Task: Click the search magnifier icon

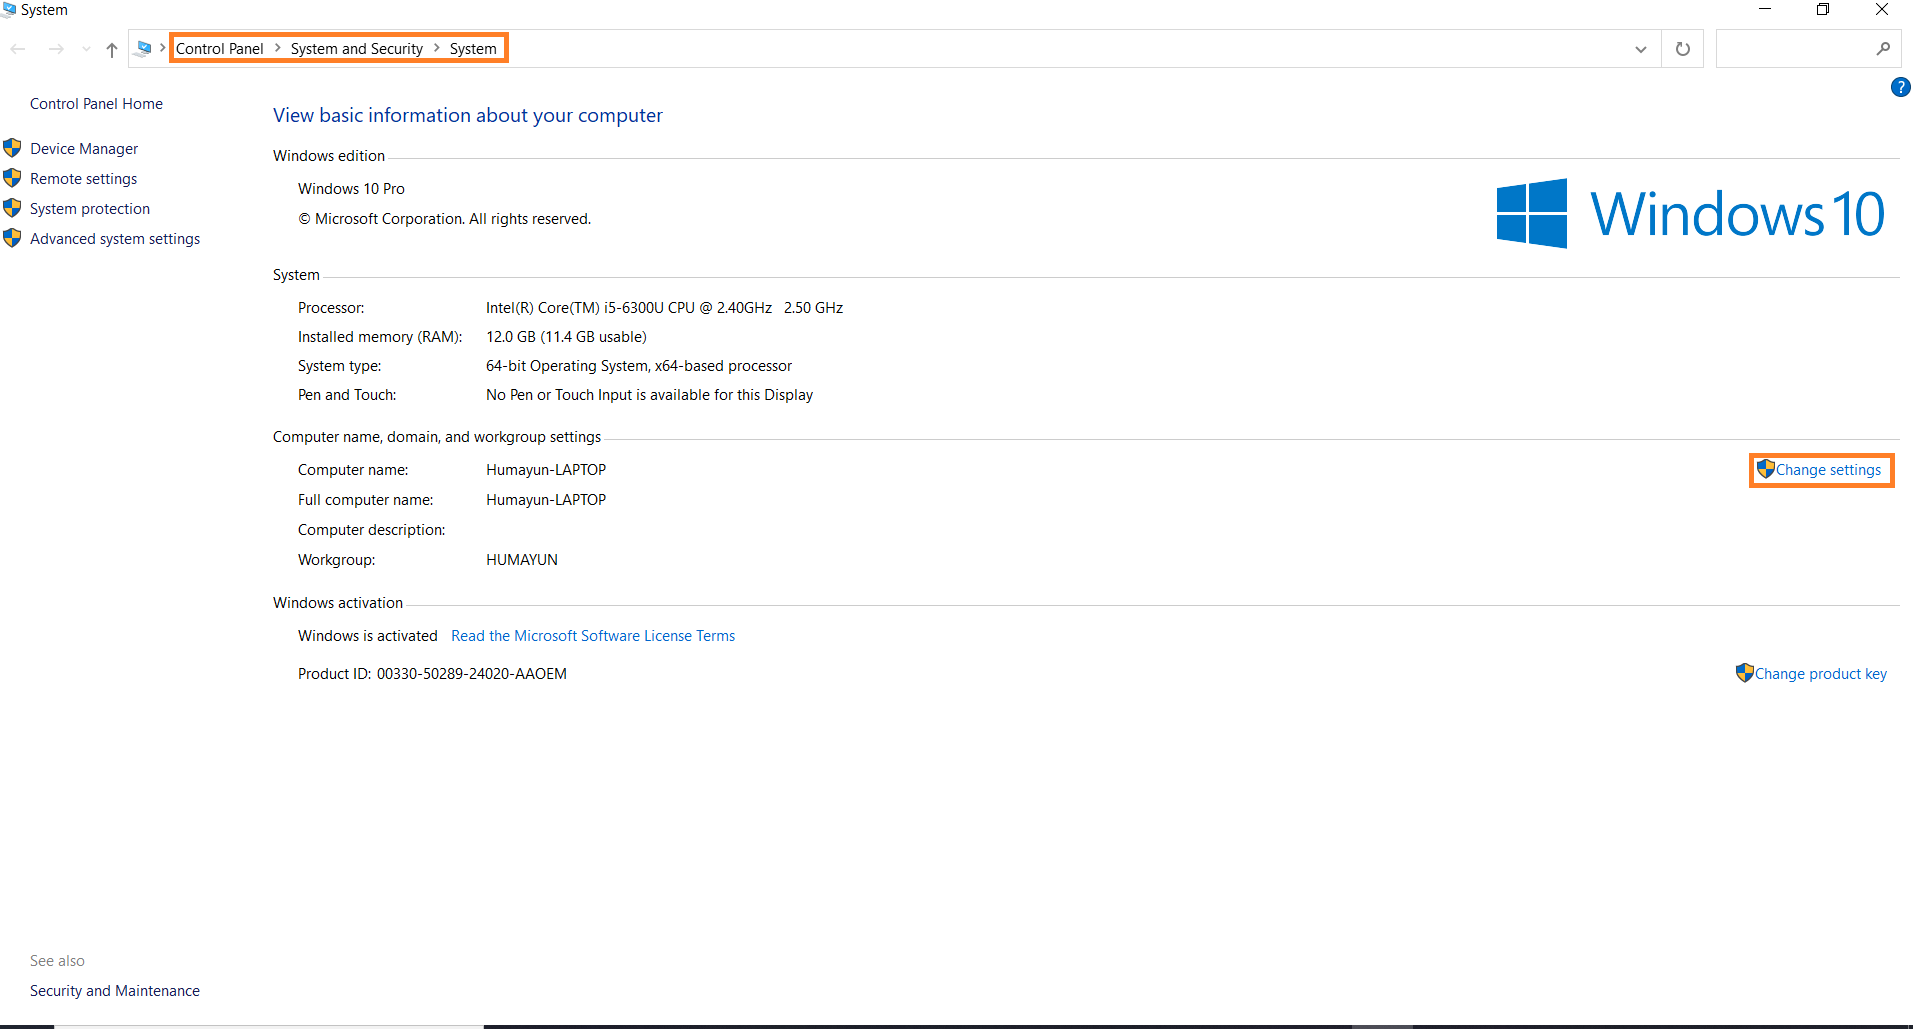Action: pyautogui.click(x=1884, y=48)
